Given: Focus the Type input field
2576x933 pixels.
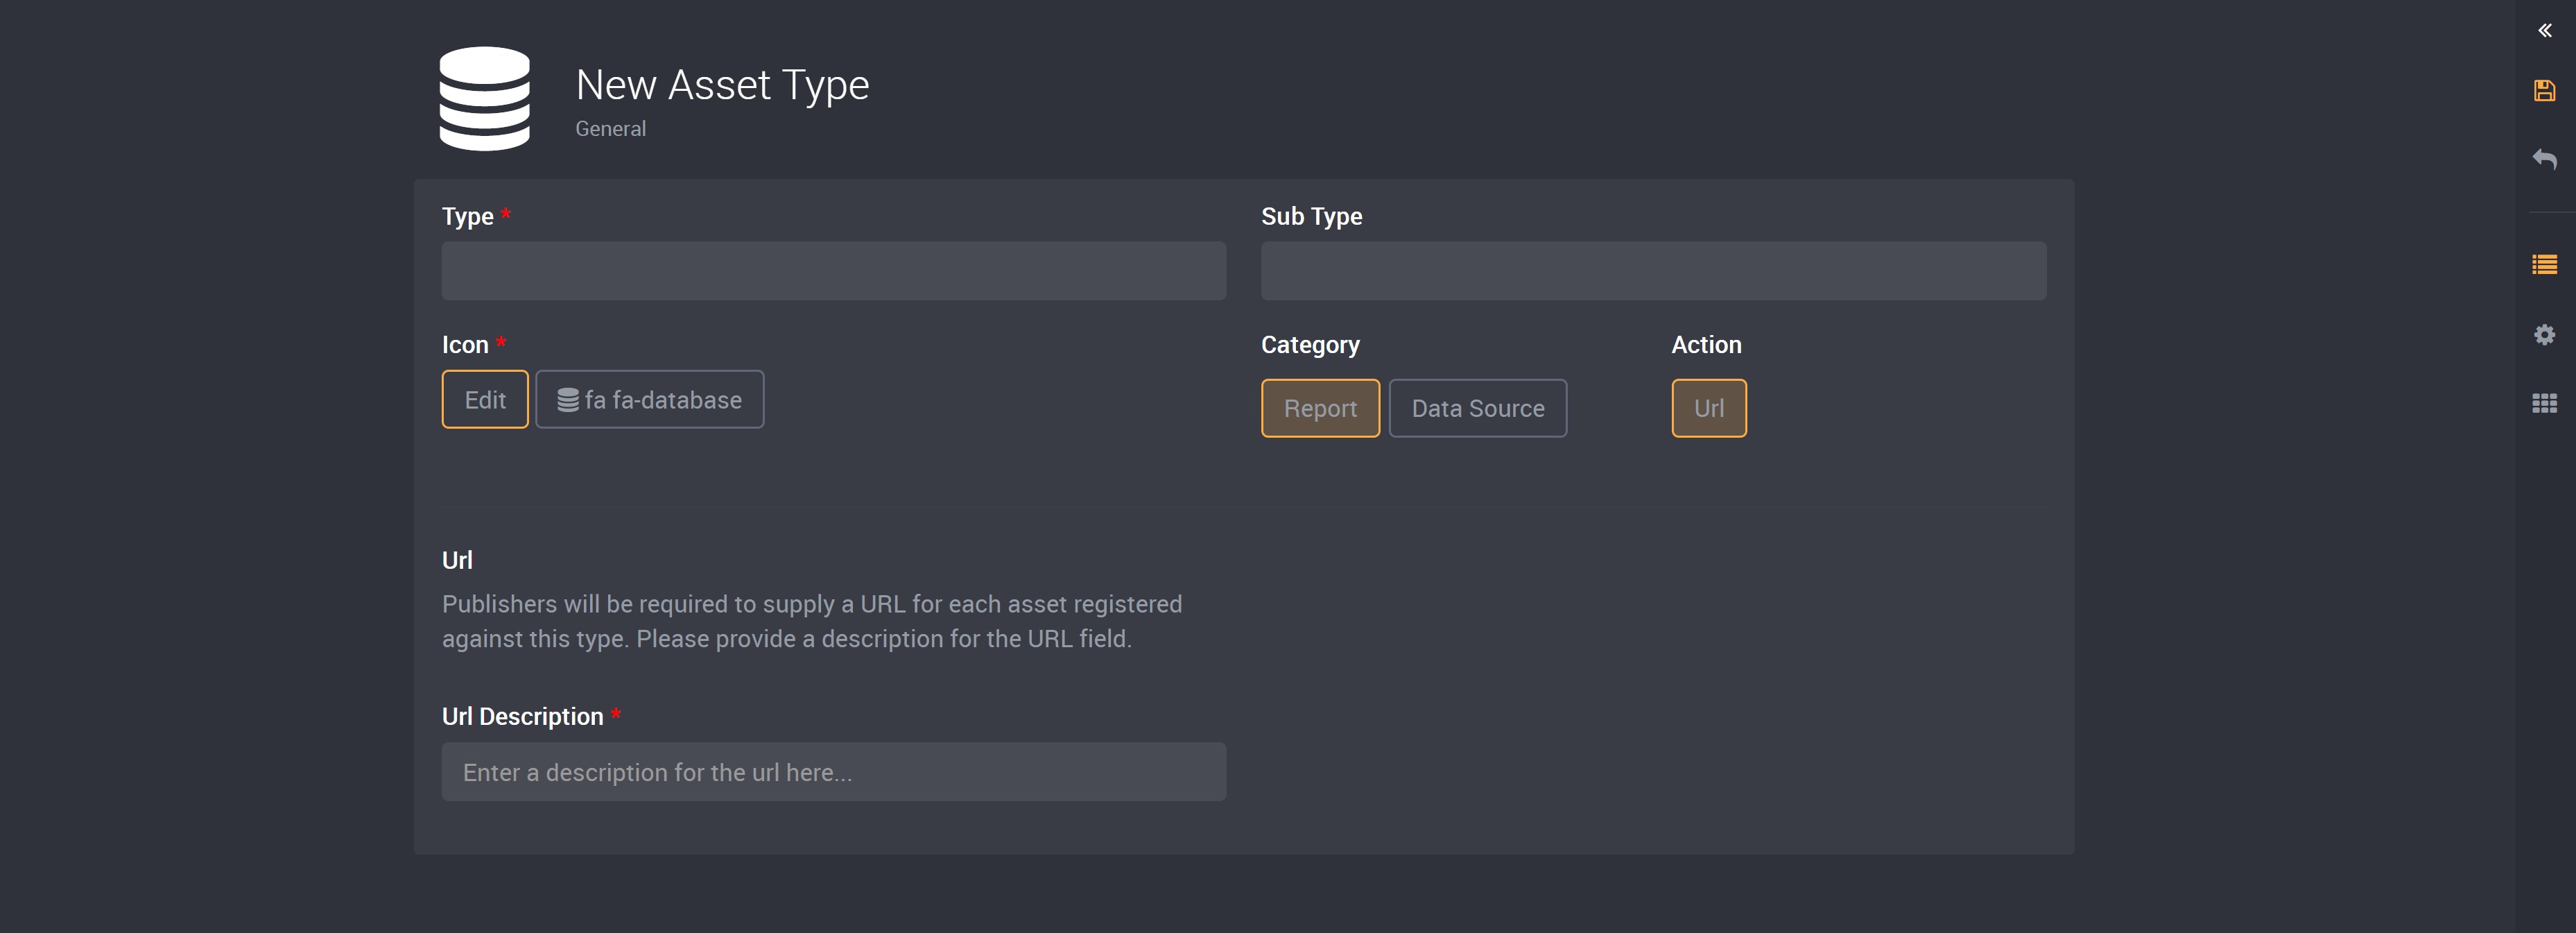Looking at the screenshot, I should click(833, 271).
